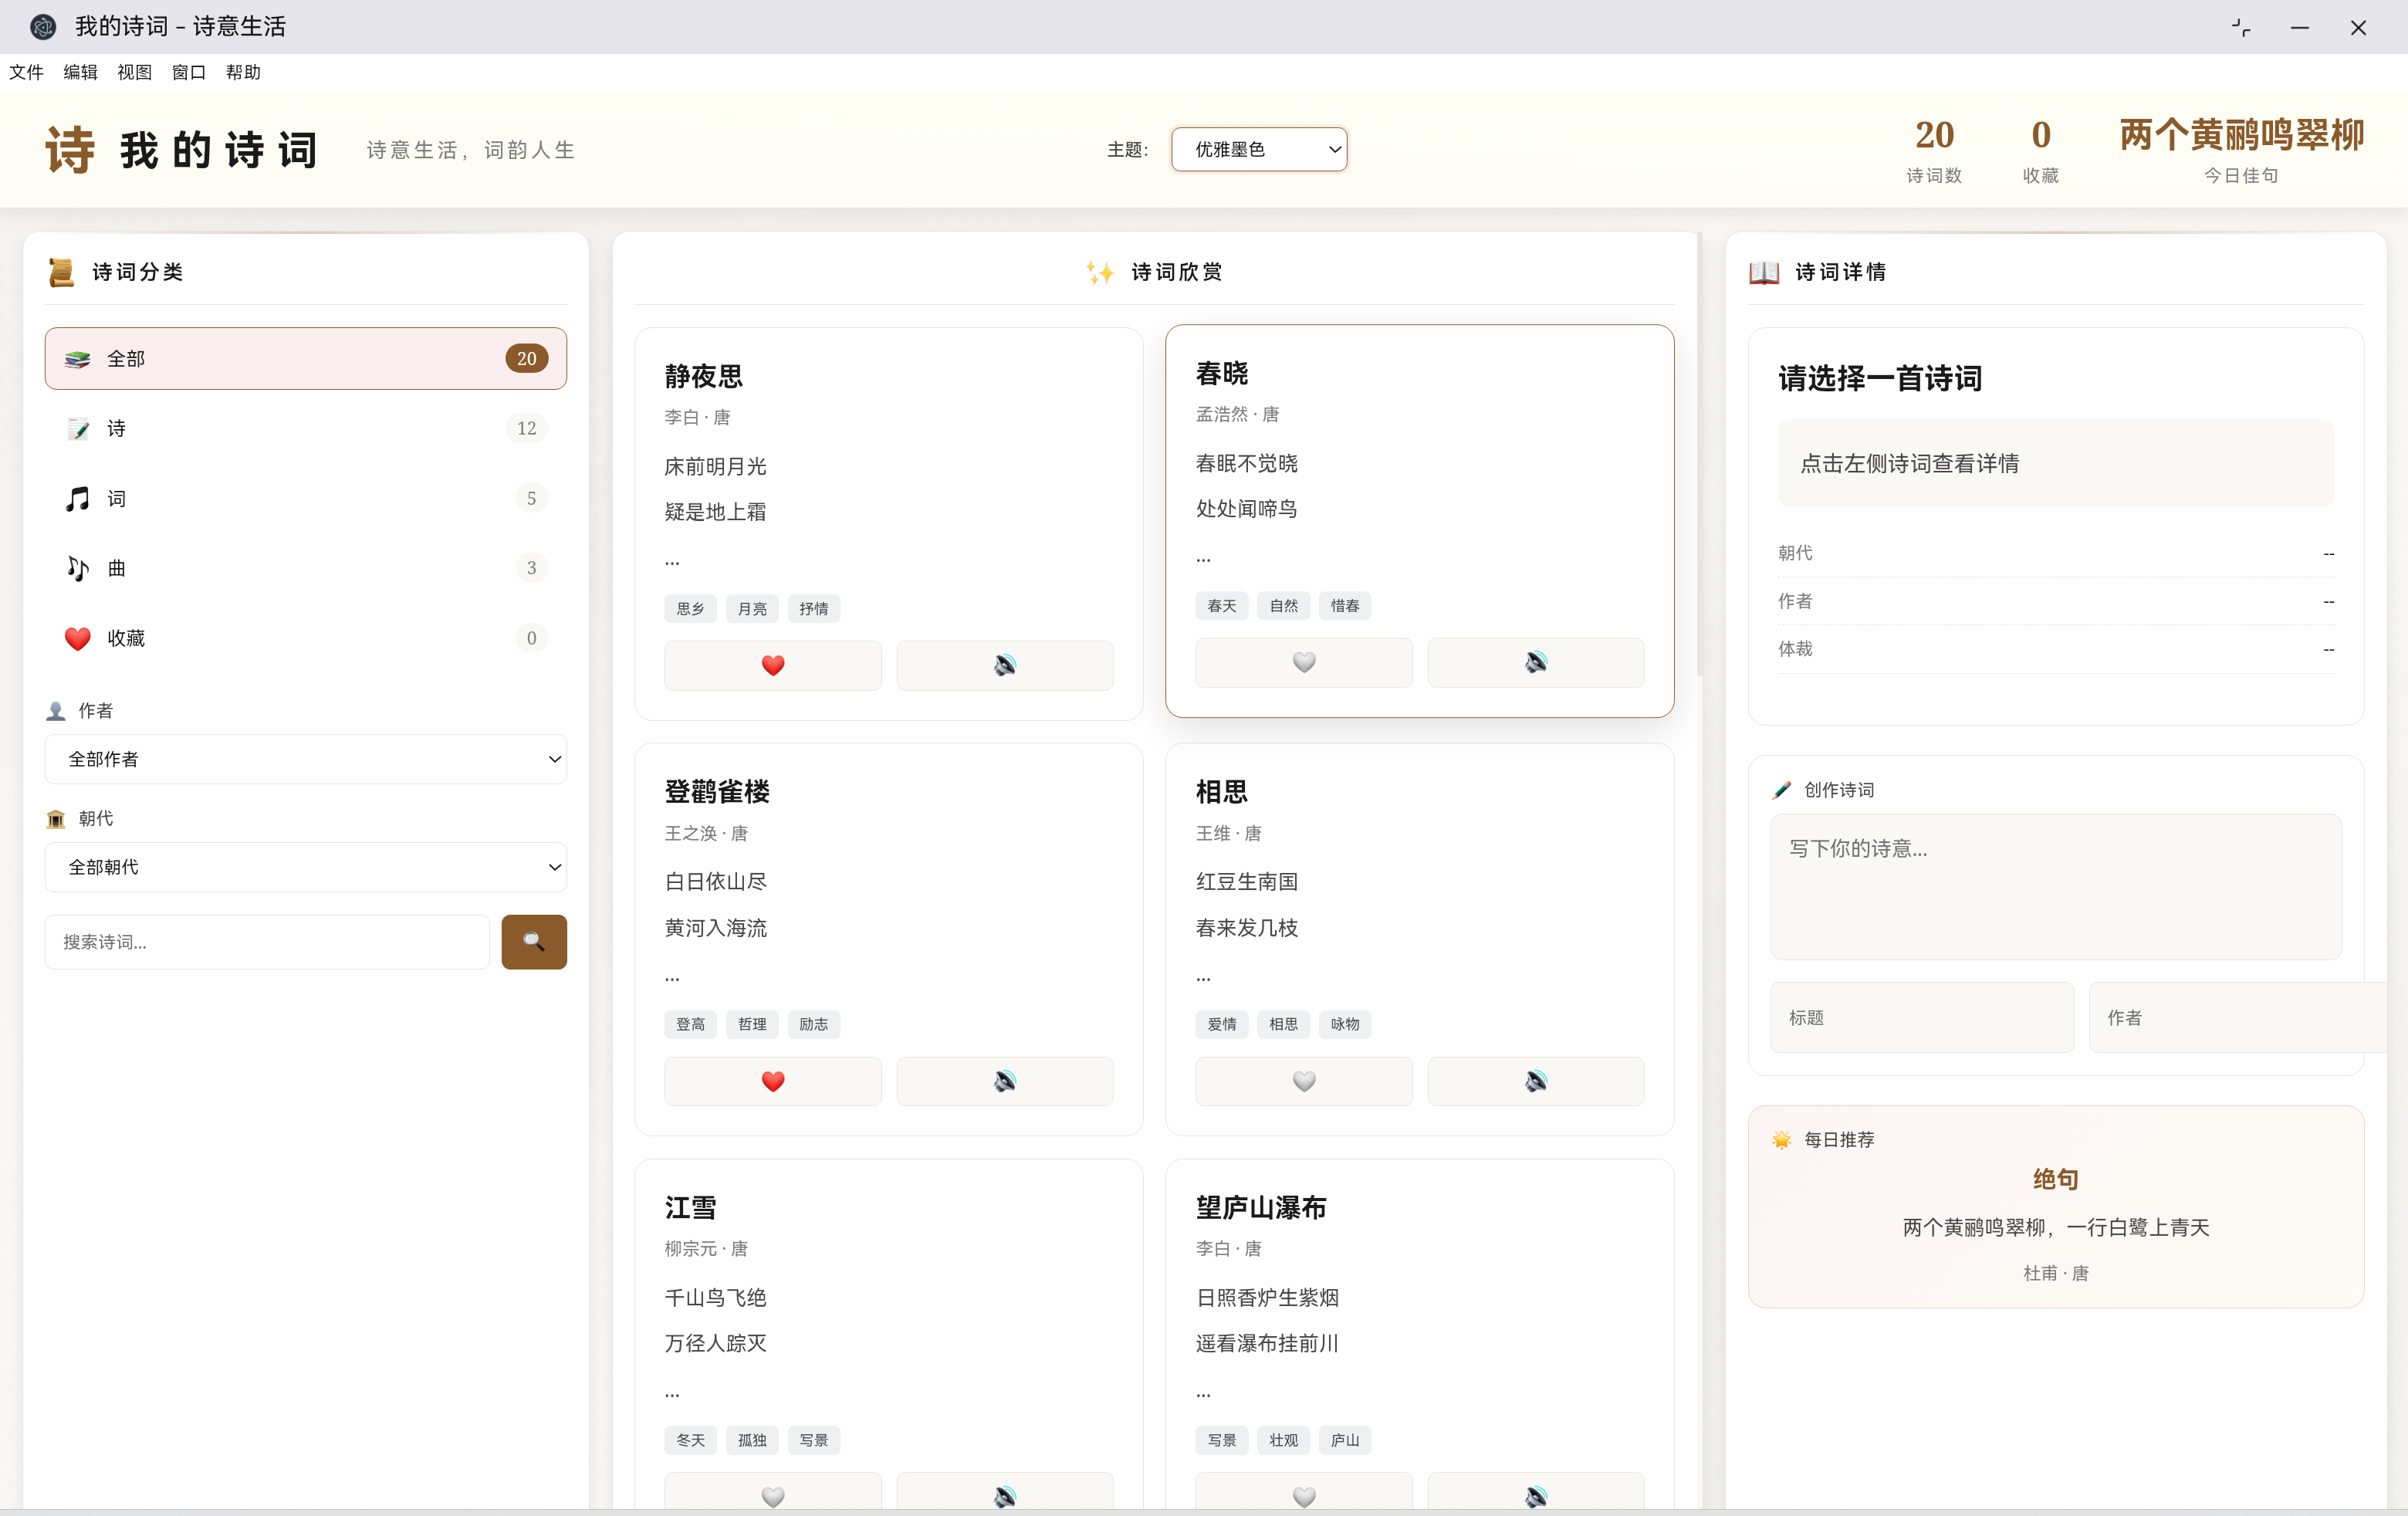
Task: Open the 春晓 poem title
Action: 1222,374
